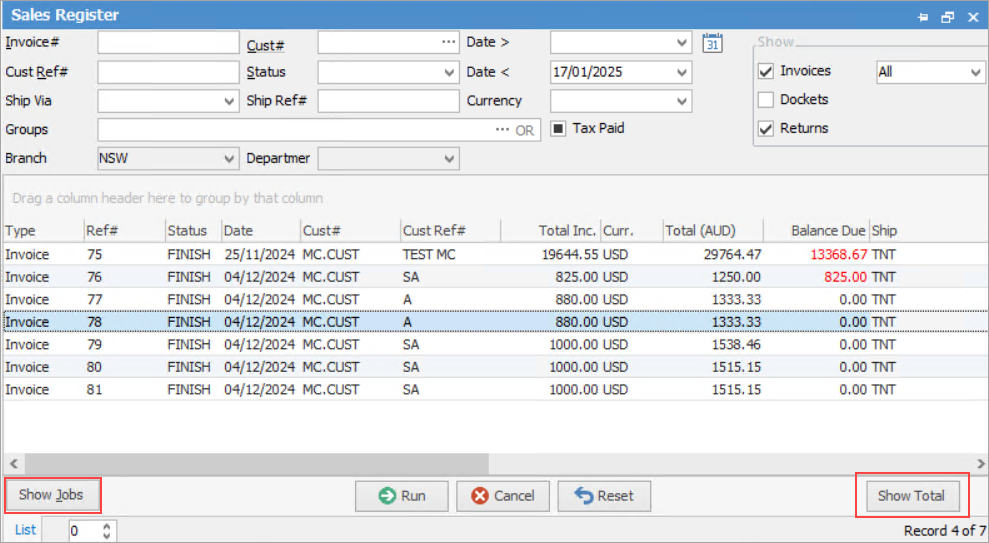Sort by the Balance Due column header
989x543 pixels.
pyautogui.click(x=827, y=231)
